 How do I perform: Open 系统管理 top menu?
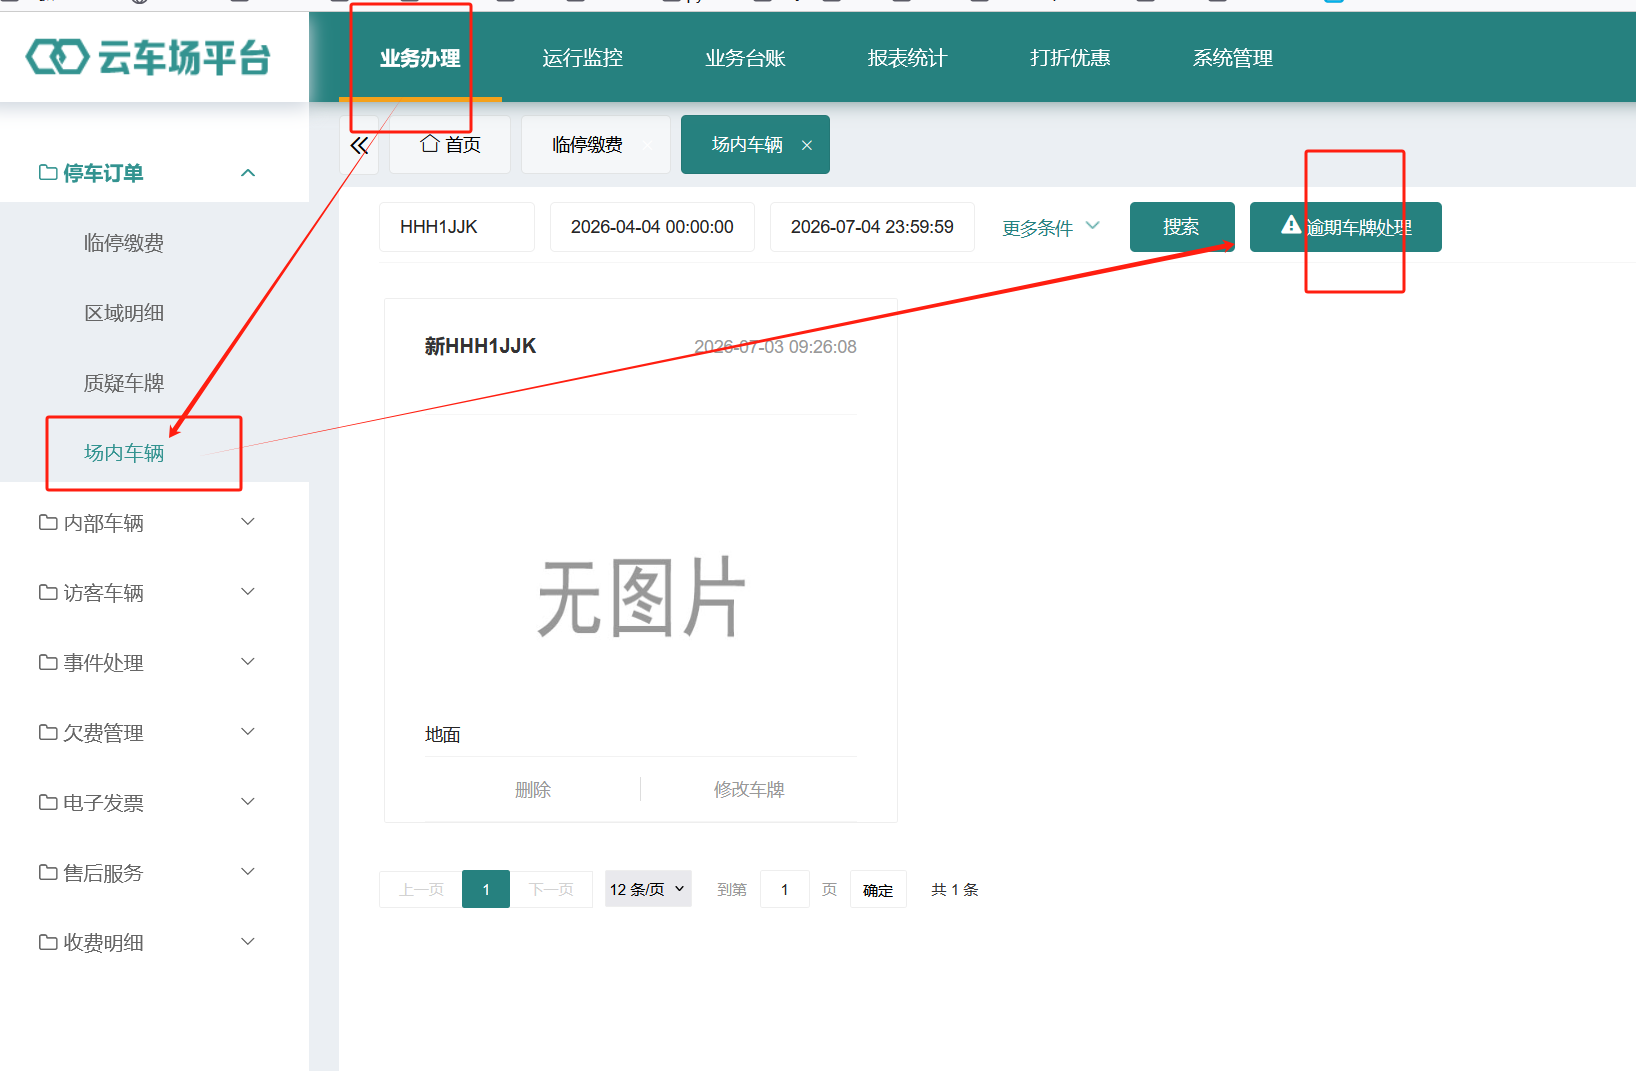[1233, 58]
